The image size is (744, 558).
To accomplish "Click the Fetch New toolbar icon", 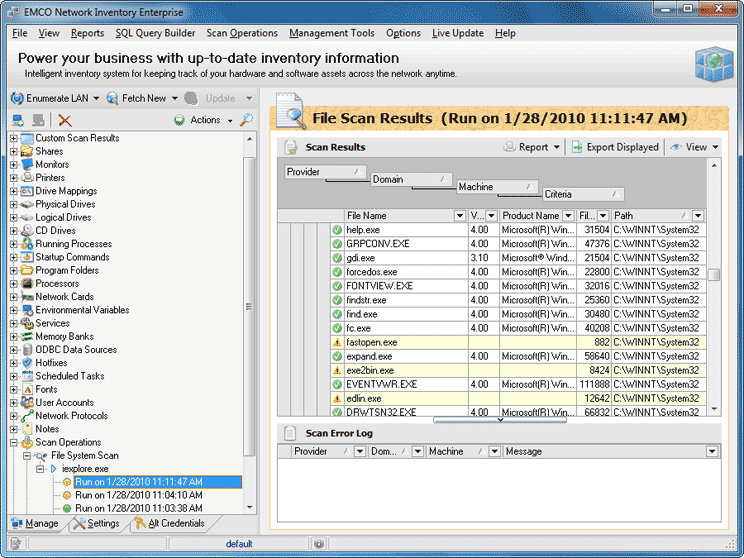I will click(110, 98).
